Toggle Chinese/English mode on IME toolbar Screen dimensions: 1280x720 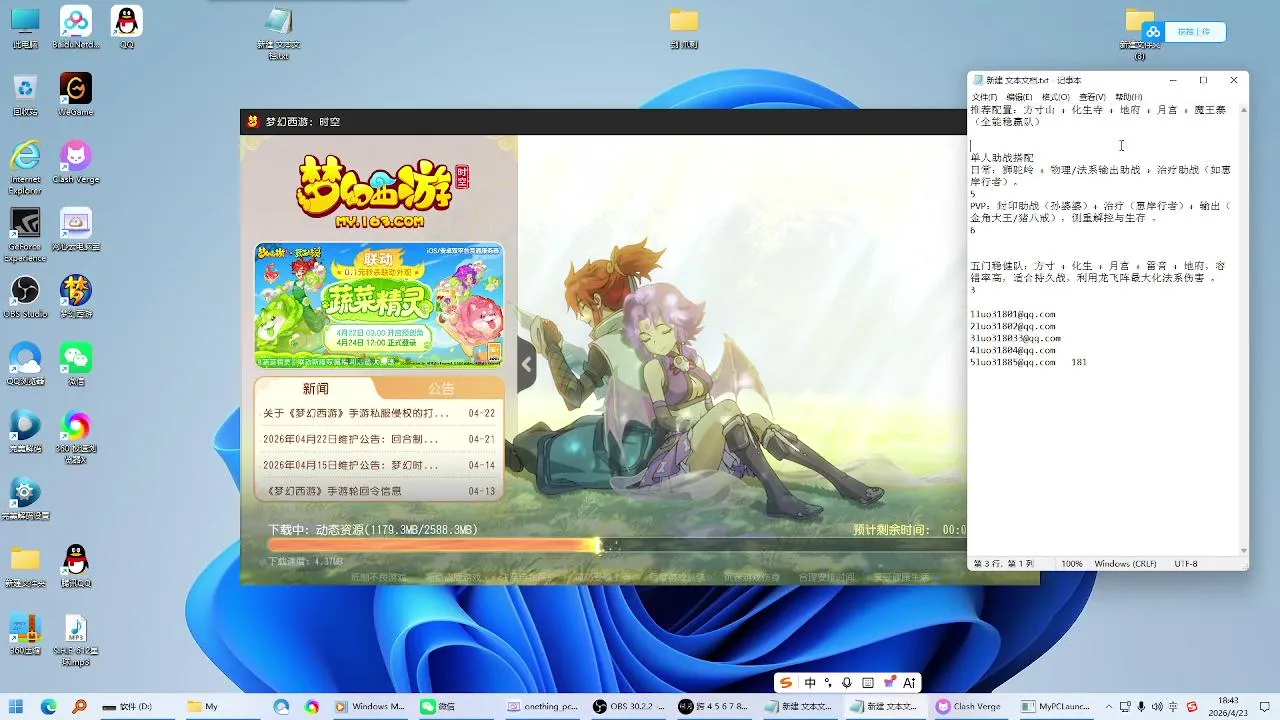[x=810, y=683]
